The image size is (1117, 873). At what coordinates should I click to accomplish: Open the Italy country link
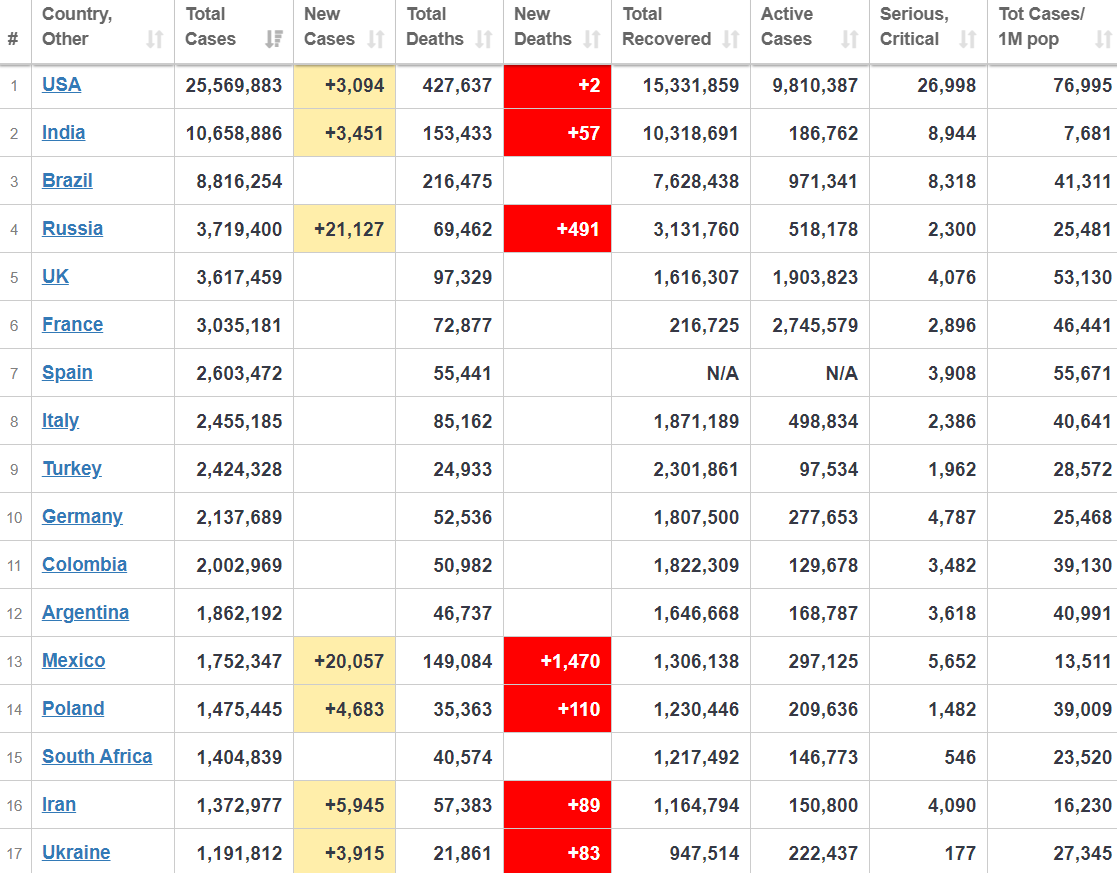(61, 420)
